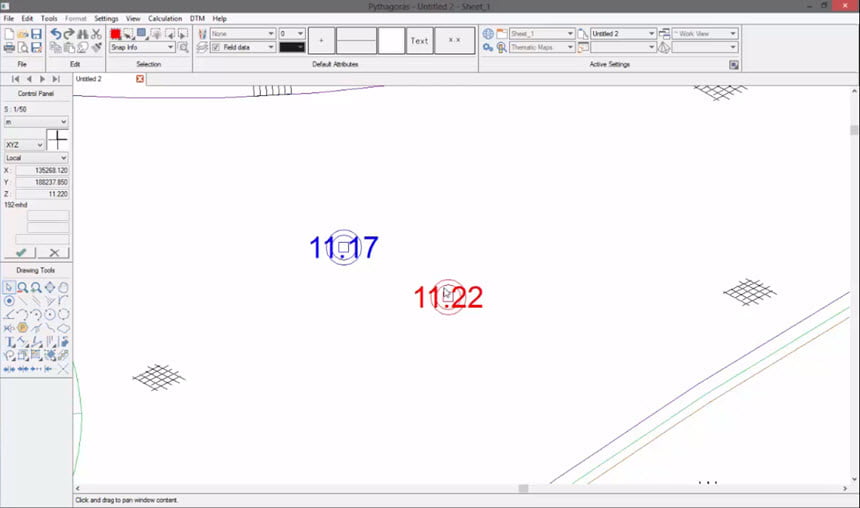Cancel with the X button in Control Panel

[x=54, y=253]
